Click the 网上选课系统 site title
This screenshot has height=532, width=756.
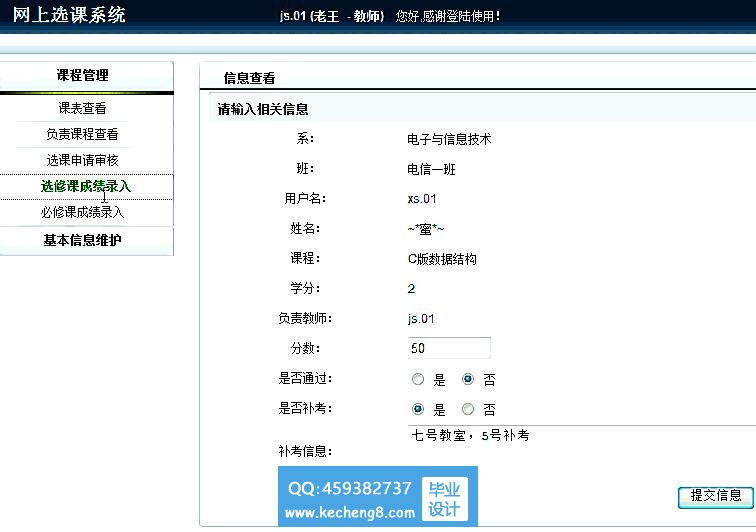[x=69, y=14]
